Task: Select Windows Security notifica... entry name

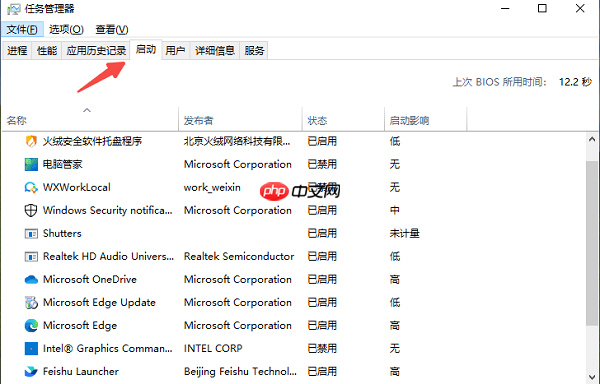Action: pyautogui.click(x=108, y=210)
